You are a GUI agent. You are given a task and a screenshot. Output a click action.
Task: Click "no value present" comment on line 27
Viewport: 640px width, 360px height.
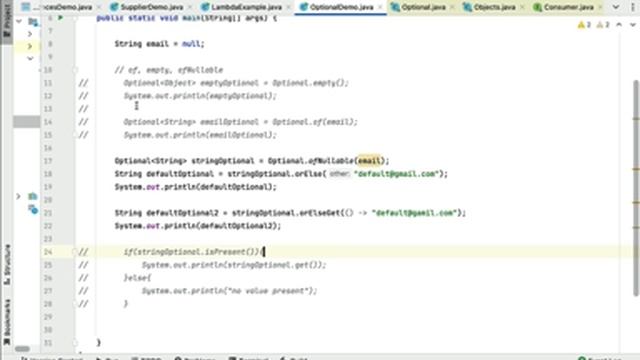coord(269,291)
